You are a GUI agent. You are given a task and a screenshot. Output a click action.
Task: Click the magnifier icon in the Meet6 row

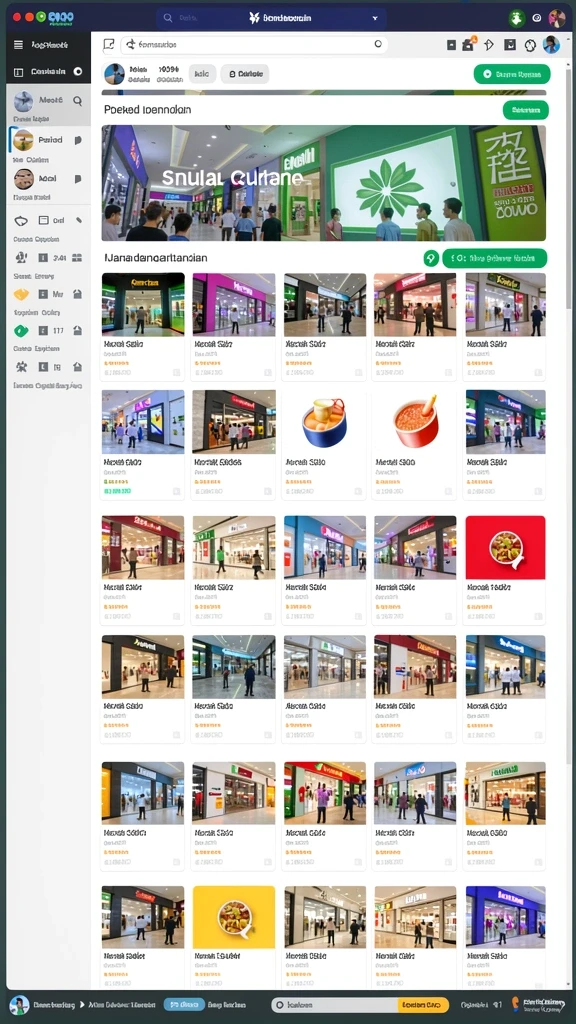click(x=77, y=101)
